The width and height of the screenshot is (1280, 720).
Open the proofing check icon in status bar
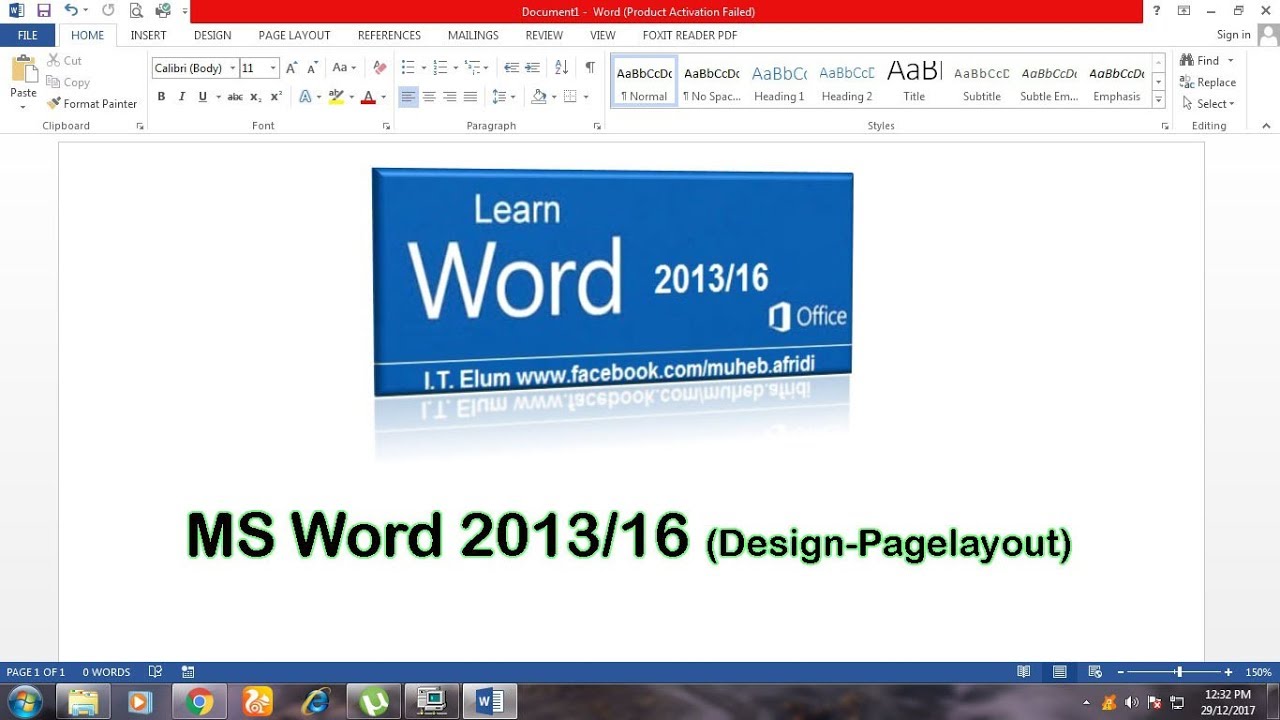(x=155, y=672)
